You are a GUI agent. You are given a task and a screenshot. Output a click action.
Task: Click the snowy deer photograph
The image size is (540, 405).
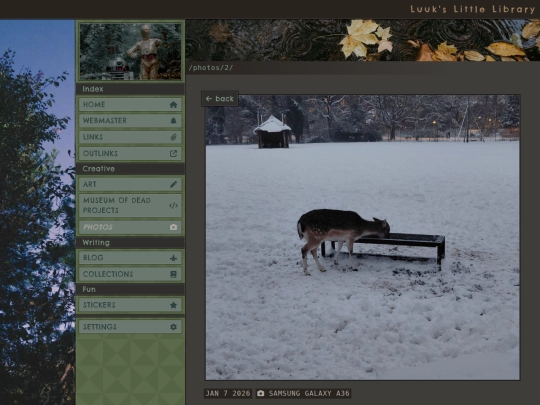click(363, 237)
